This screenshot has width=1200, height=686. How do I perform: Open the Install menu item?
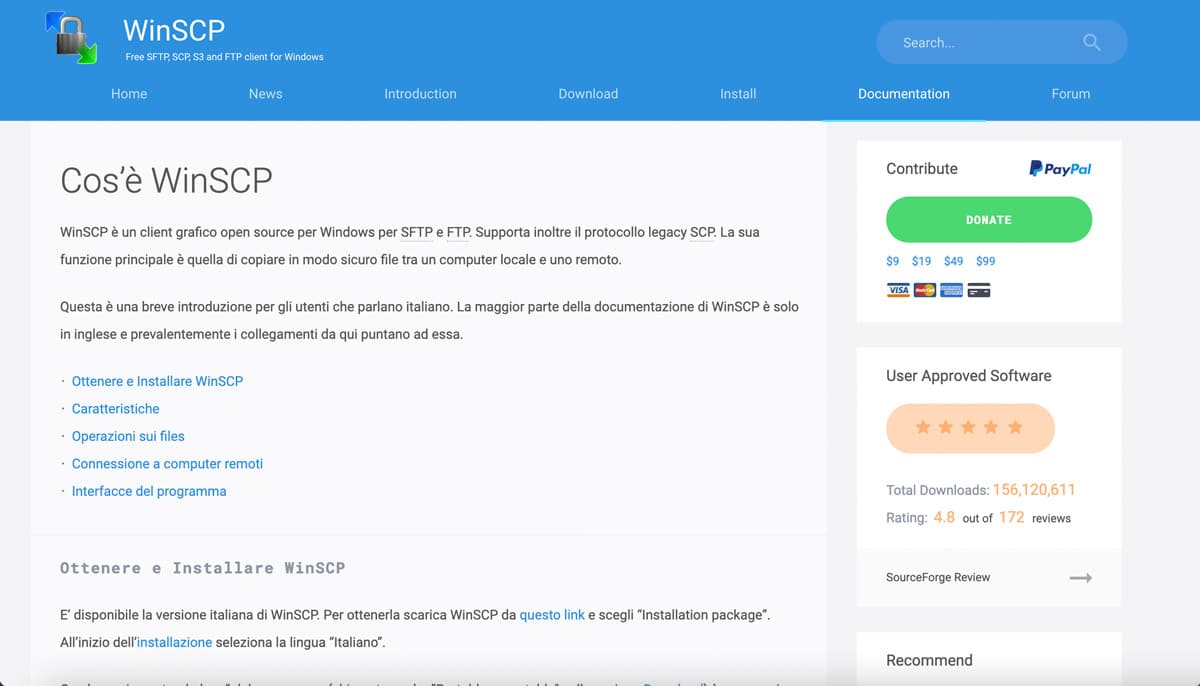pos(738,94)
